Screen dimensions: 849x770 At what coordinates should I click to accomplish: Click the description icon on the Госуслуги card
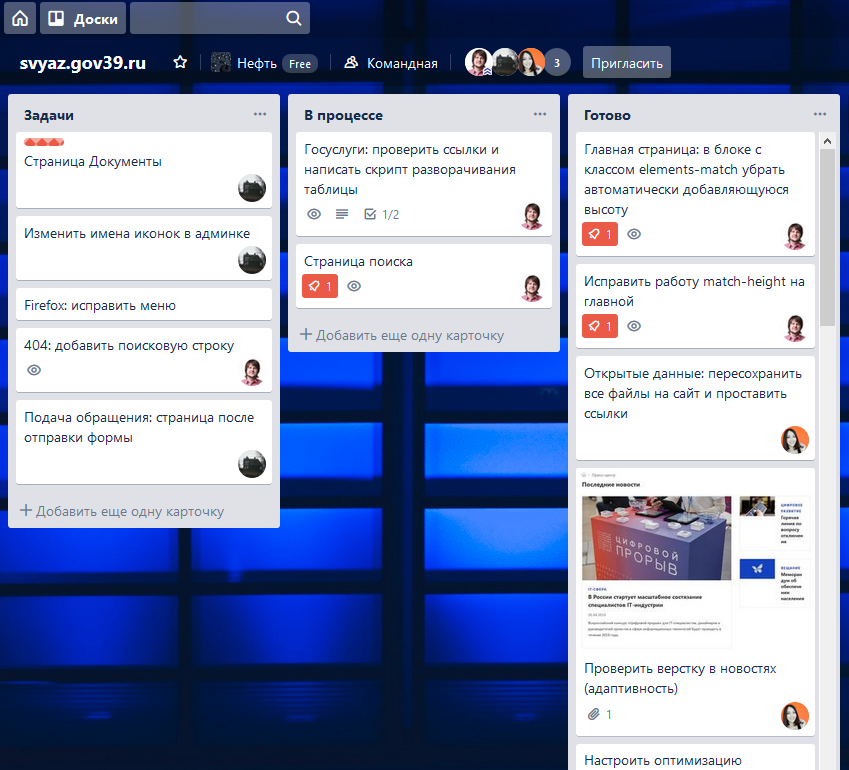342,214
